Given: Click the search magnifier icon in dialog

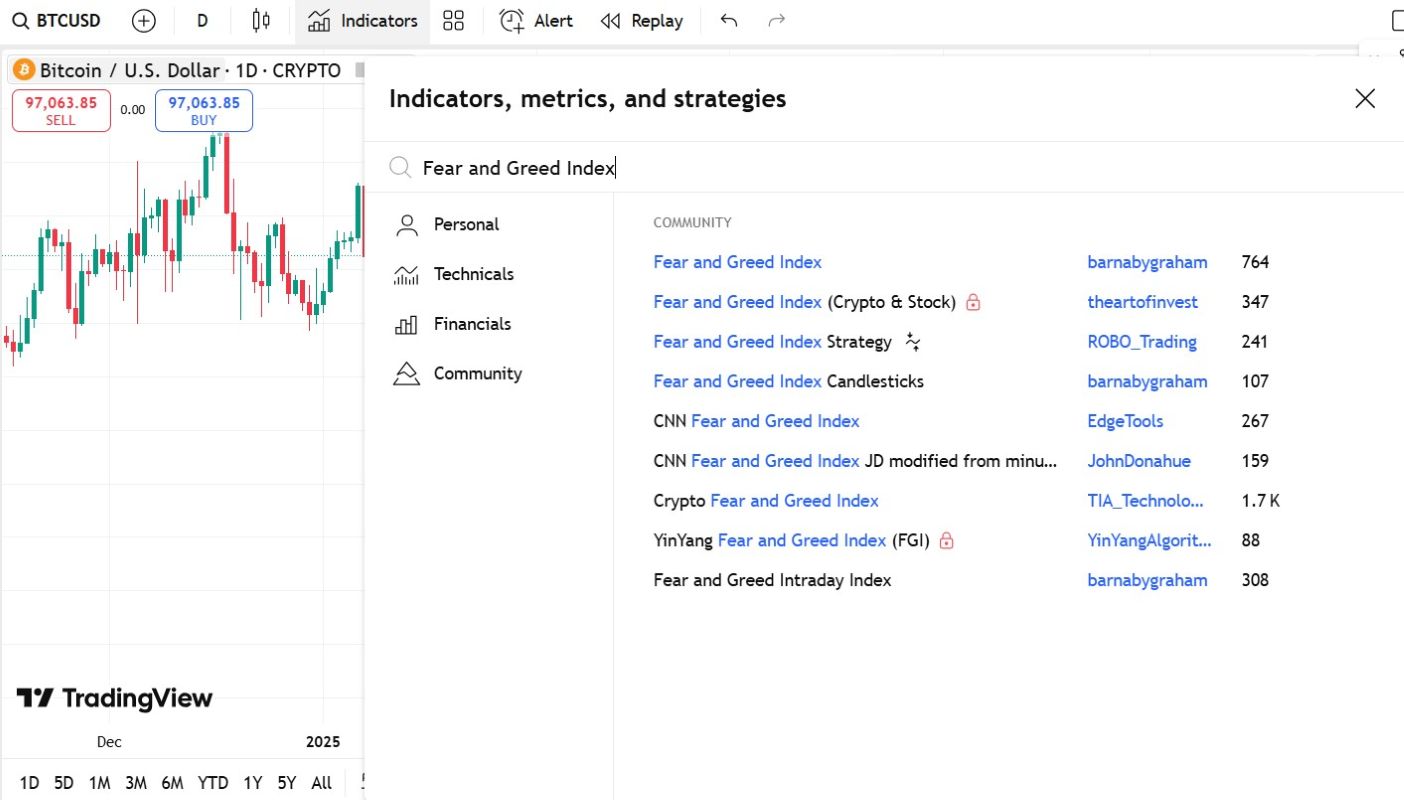Looking at the screenshot, I should [400, 167].
